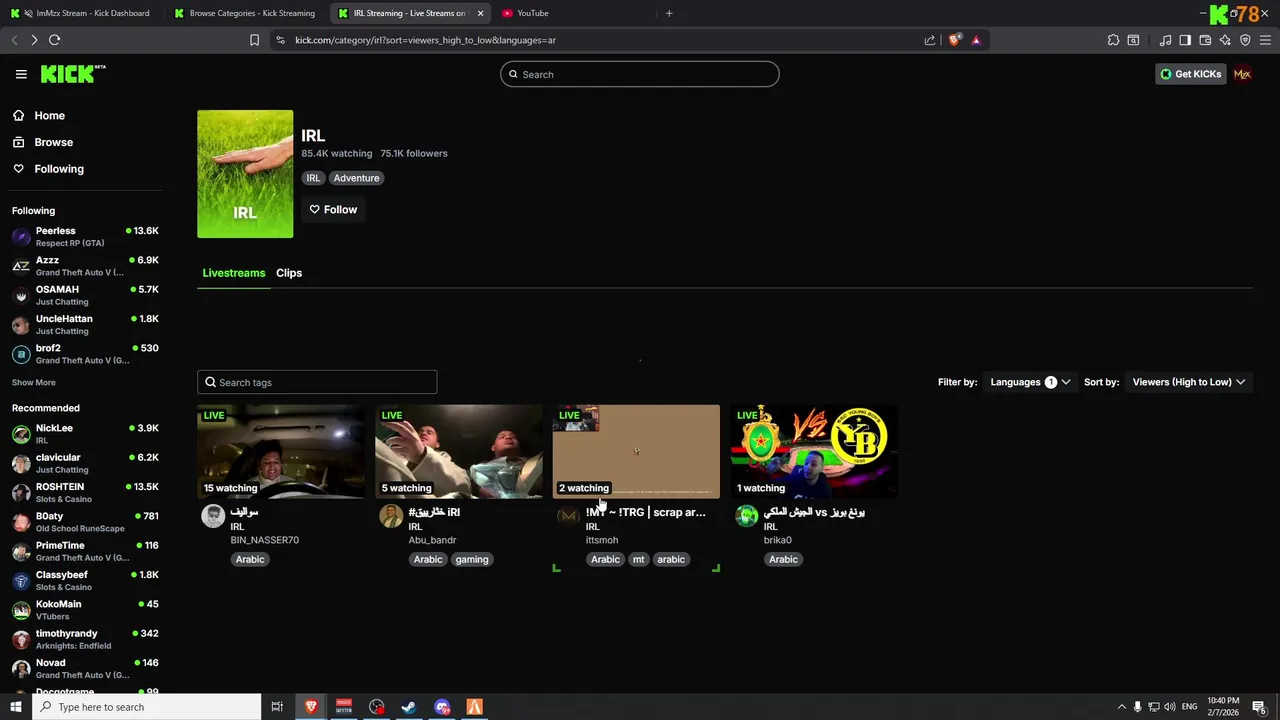Click the Adventure category tag
1280x720 pixels.
pyautogui.click(x=356, y=178)
